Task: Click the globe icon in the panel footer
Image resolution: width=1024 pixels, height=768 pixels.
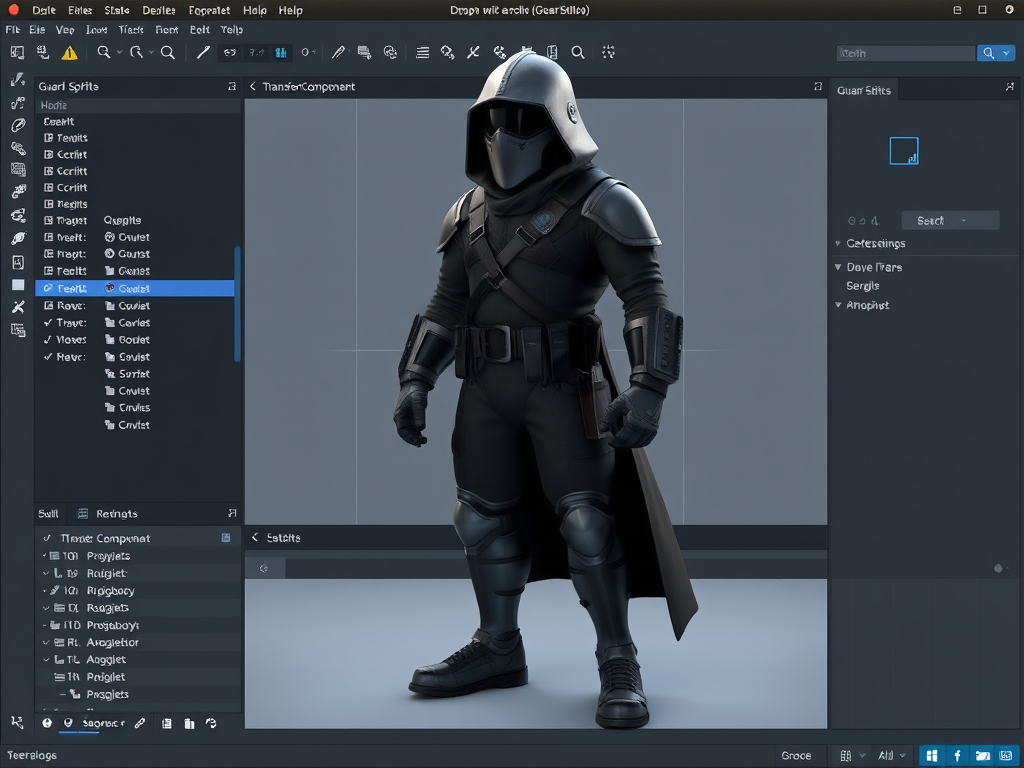Action: tap(47, 723)
